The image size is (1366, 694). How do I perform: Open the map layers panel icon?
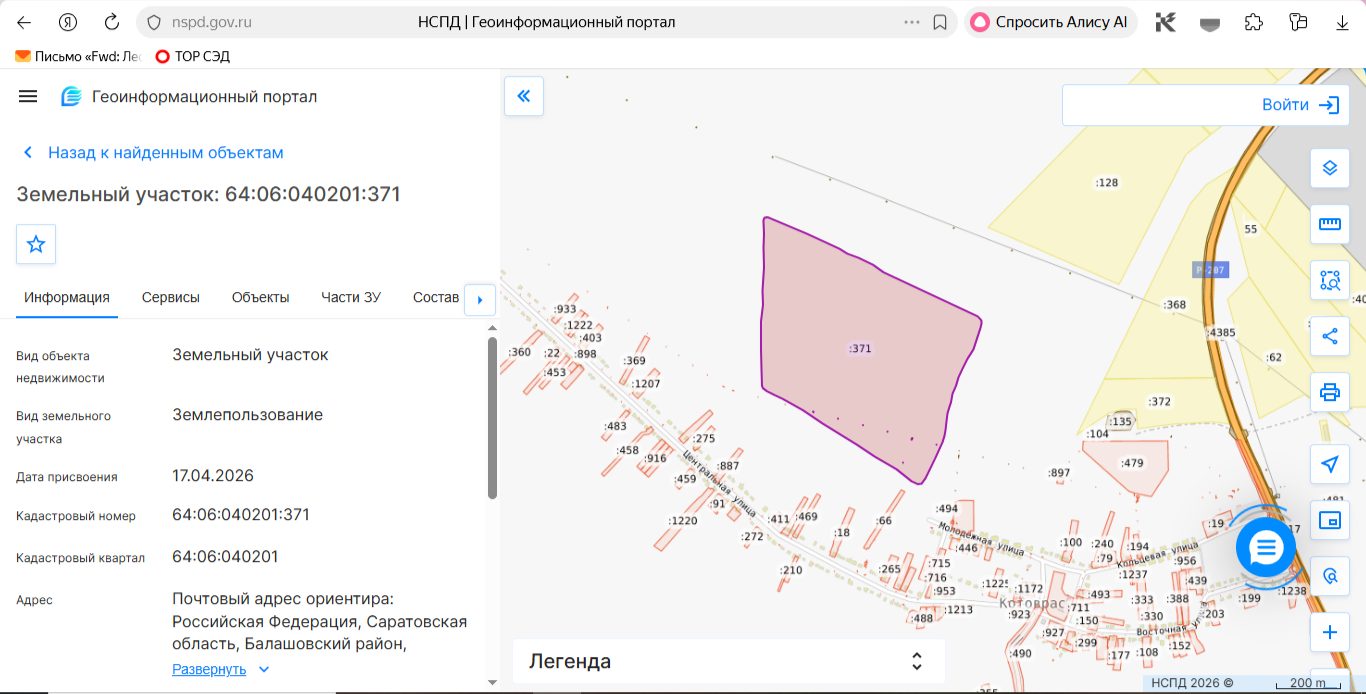(x=1329, y=168)
